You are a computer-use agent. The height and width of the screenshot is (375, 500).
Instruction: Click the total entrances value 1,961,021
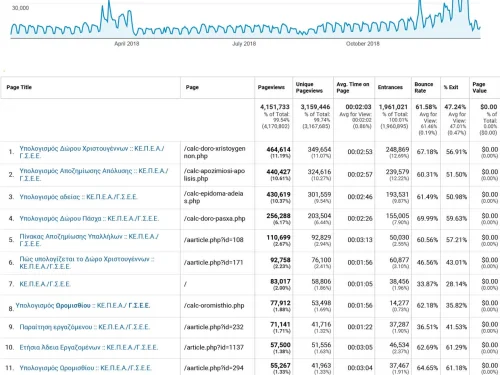point(393,107)
